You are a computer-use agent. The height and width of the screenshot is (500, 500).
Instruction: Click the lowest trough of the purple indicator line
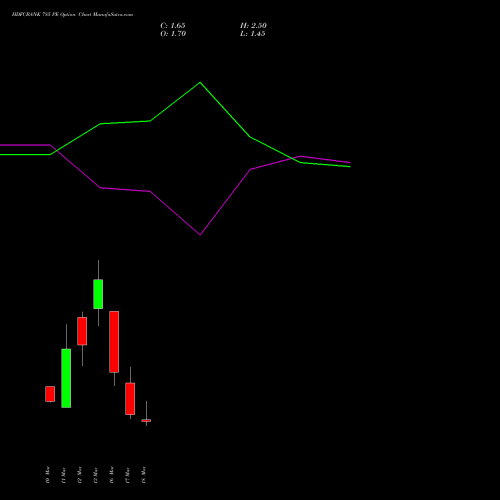[x=200, y=234]
